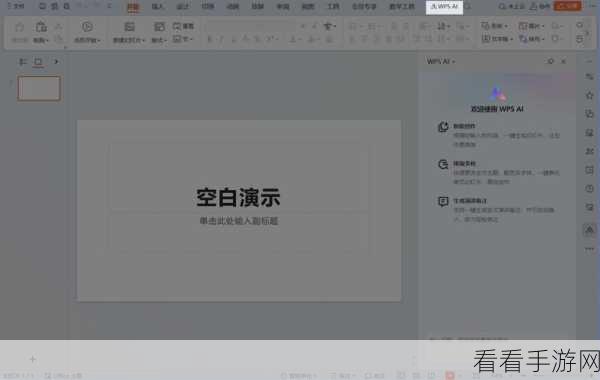Viewport: 600px width, 380px height.
Task: Switch to outline view in the slide panel
Action: point(23,62)
